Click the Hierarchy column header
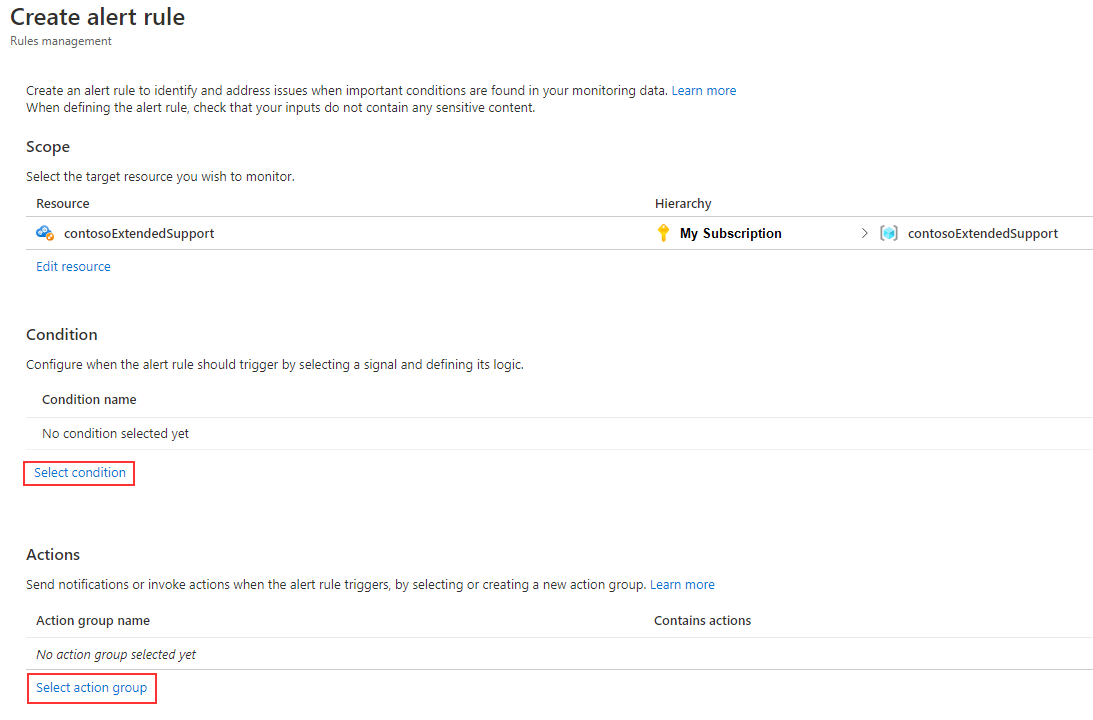The height and width of the screenshot is (720, 1093). [683, 204]
